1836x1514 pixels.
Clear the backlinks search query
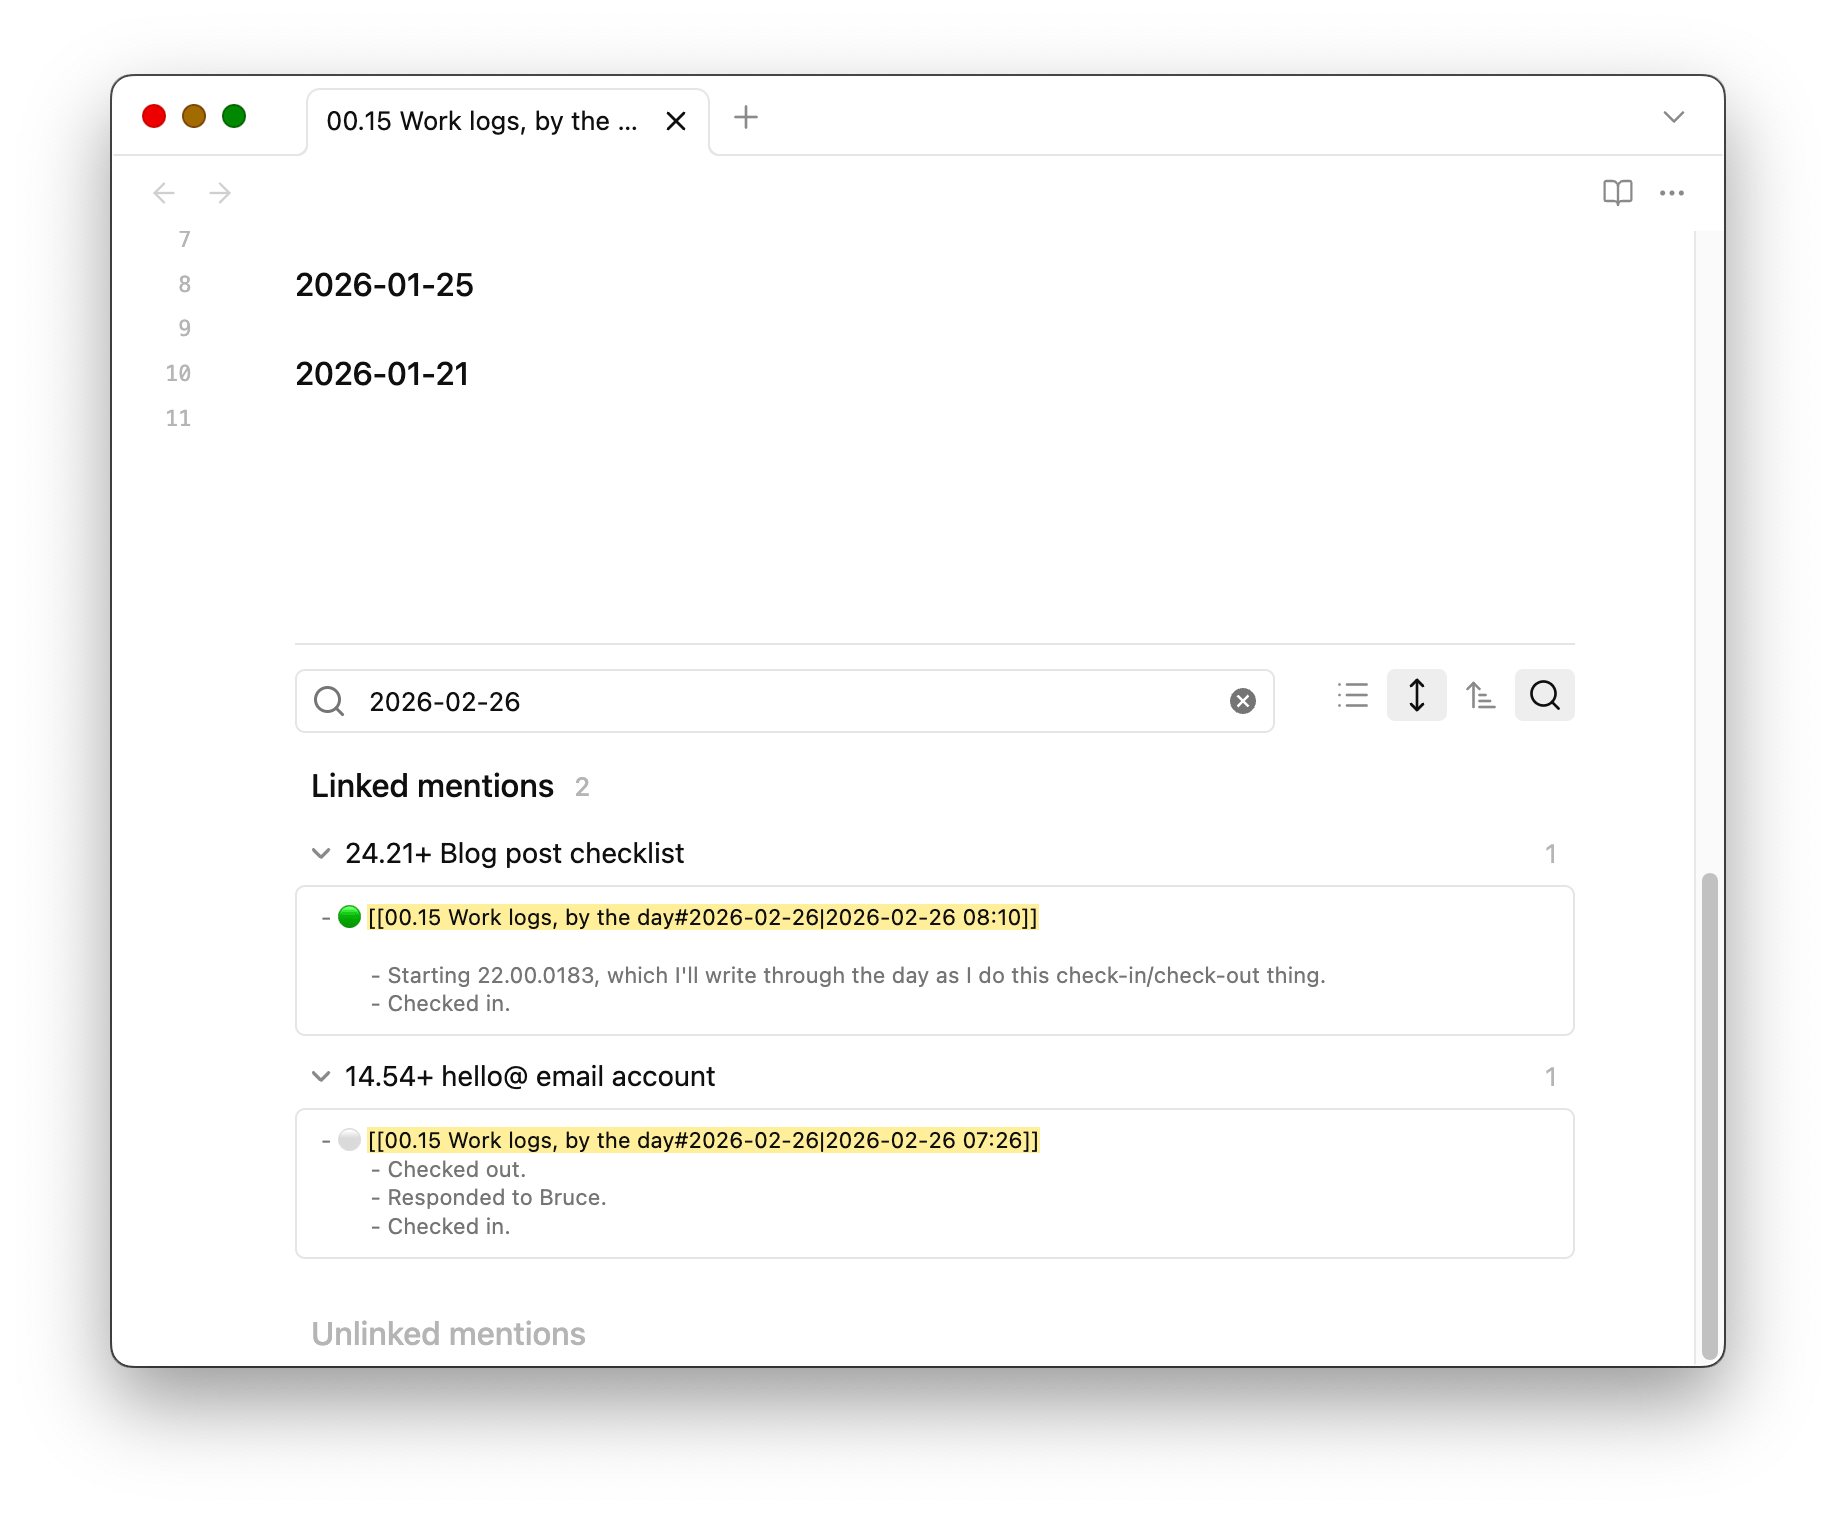pos(1241,700)
